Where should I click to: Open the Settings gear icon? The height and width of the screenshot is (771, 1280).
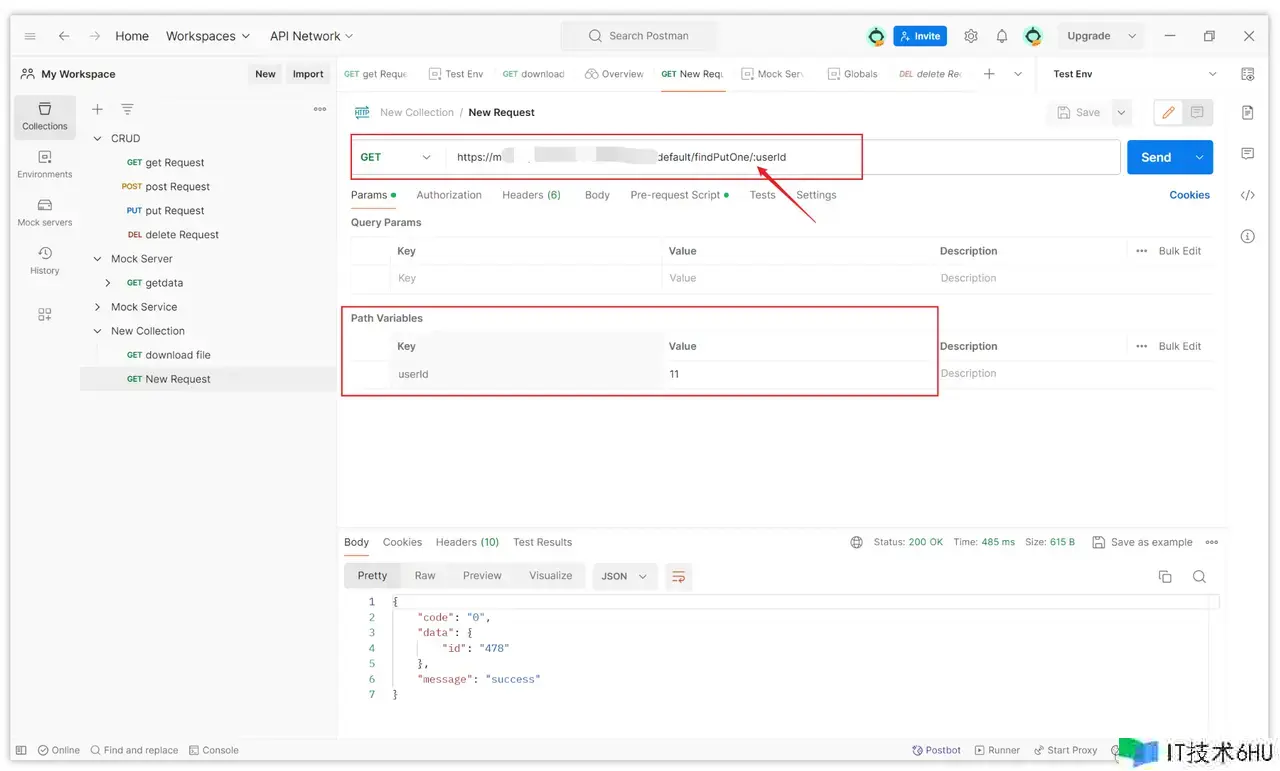[x=971, y=36]
